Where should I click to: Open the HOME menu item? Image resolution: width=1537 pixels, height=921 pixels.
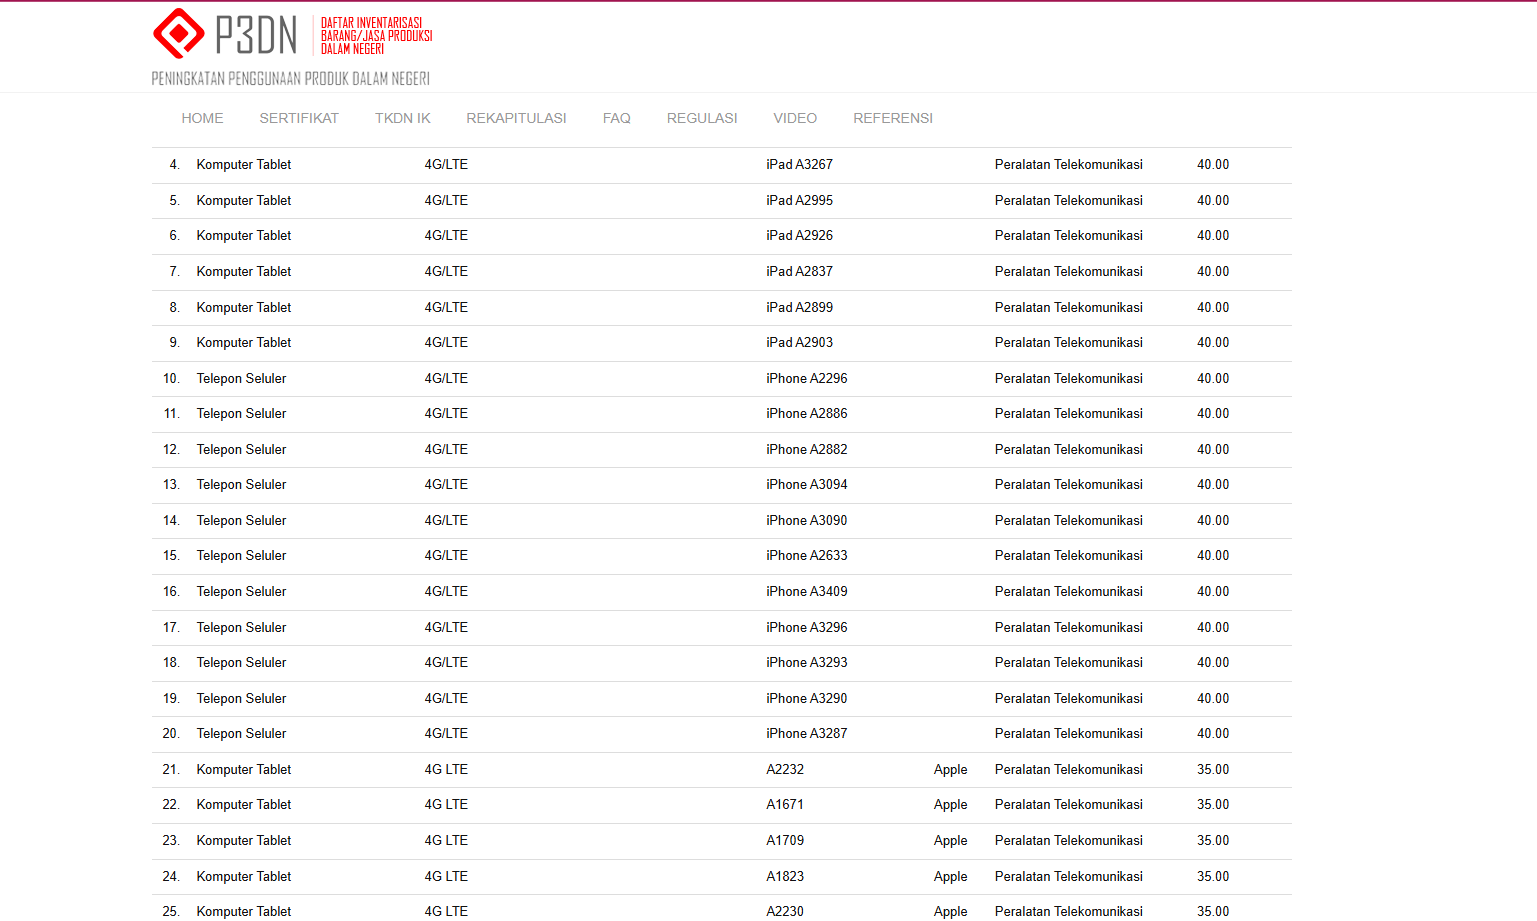tap(202, 118)
